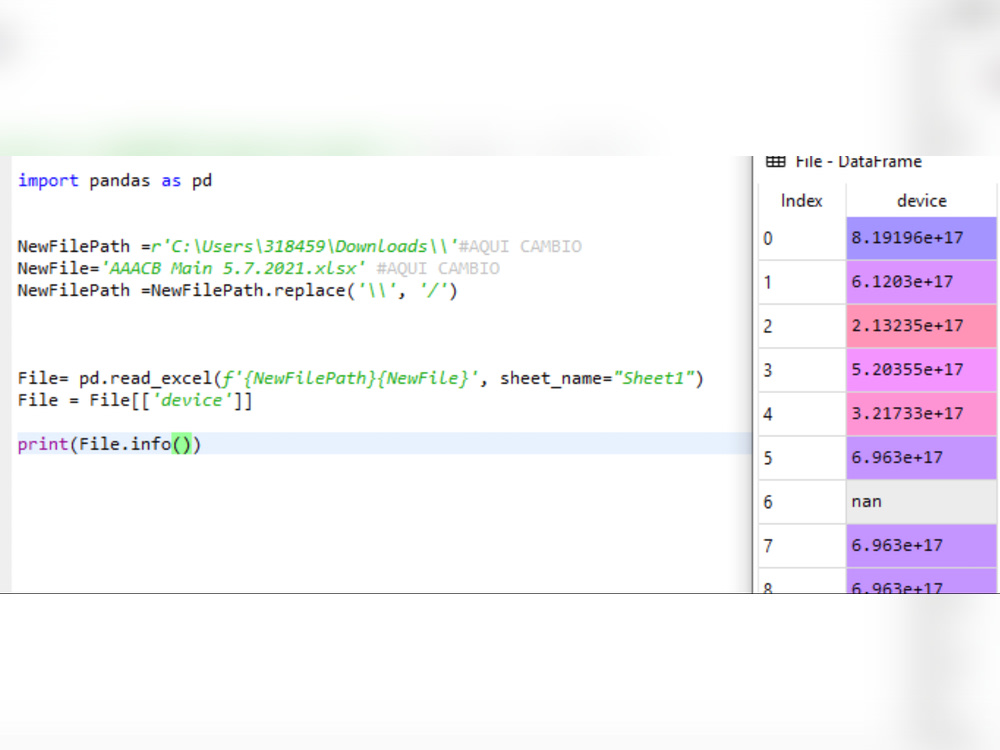This screenshot has width=1000, height=750.
Task: Click the 'AAACB Main 5.7.2021.xlsx' filename string
Action: click(x=233, y=268)
